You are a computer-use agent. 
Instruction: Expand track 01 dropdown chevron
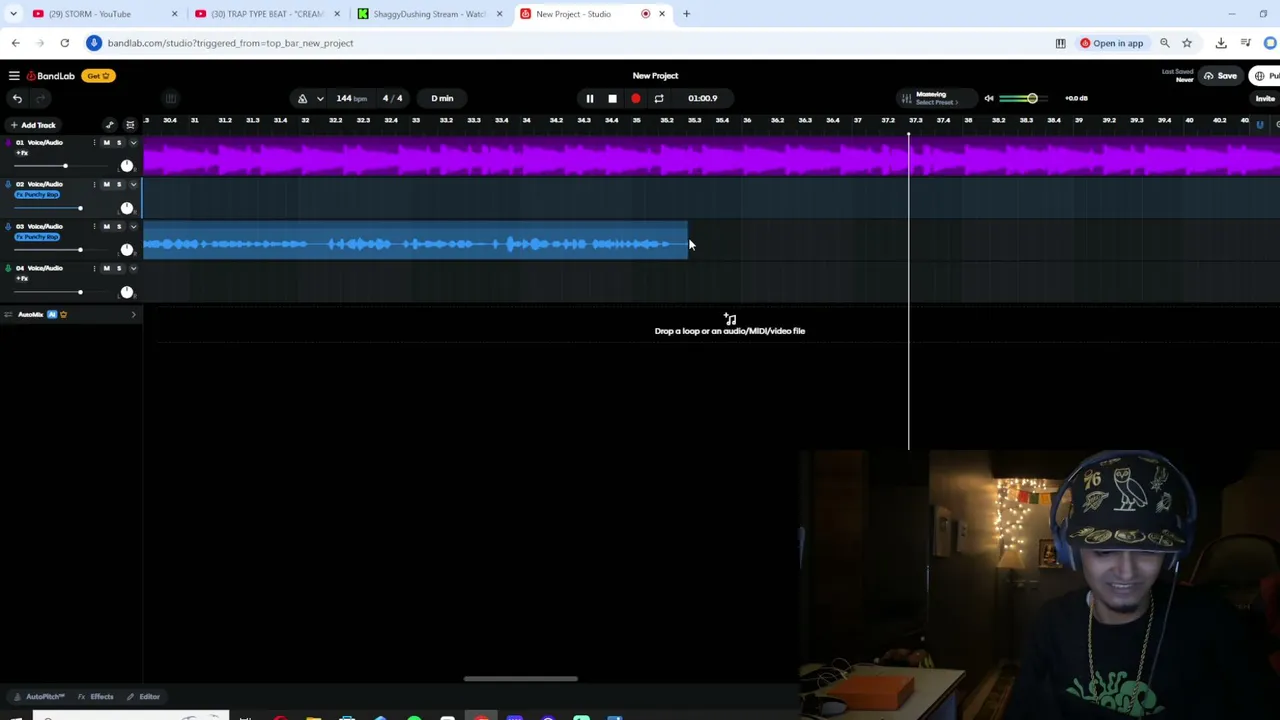point(133,143)
